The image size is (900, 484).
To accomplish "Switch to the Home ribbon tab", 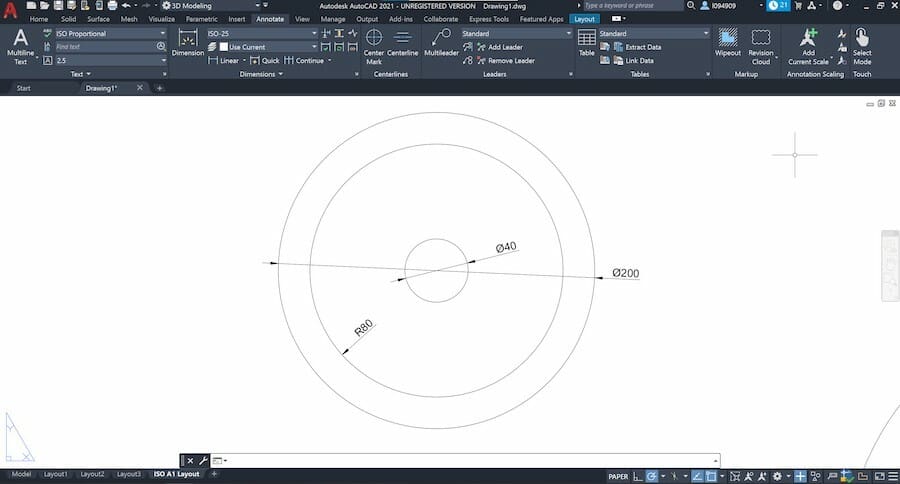I will [x=38, y=19].
